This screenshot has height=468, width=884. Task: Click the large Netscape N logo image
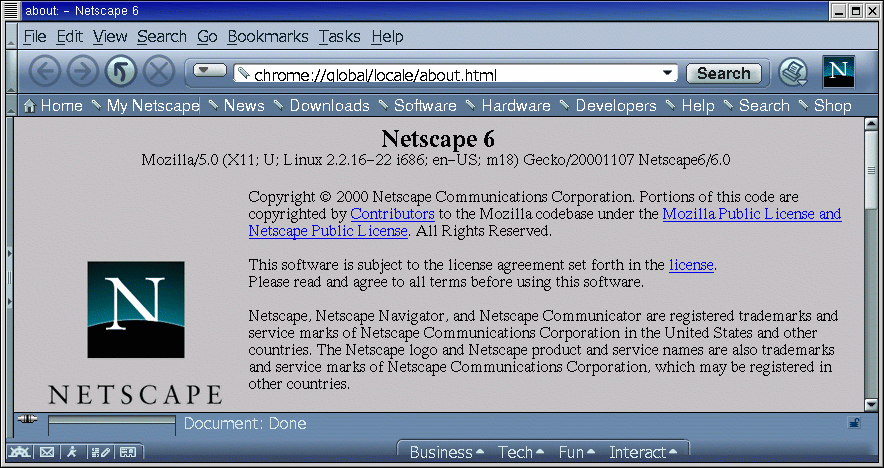[x=136, y=309]
